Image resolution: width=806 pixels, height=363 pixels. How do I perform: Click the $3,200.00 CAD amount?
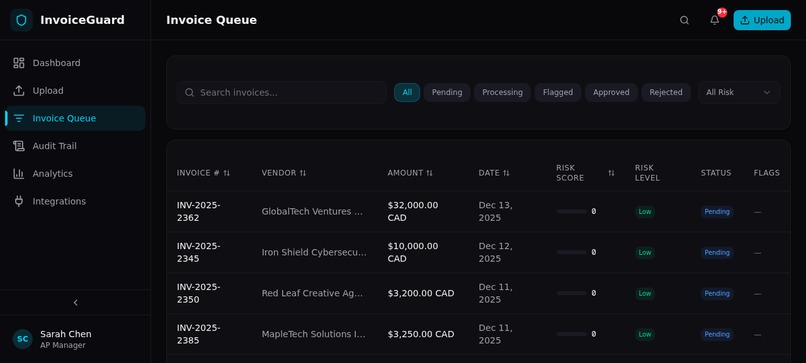point(421,294)
